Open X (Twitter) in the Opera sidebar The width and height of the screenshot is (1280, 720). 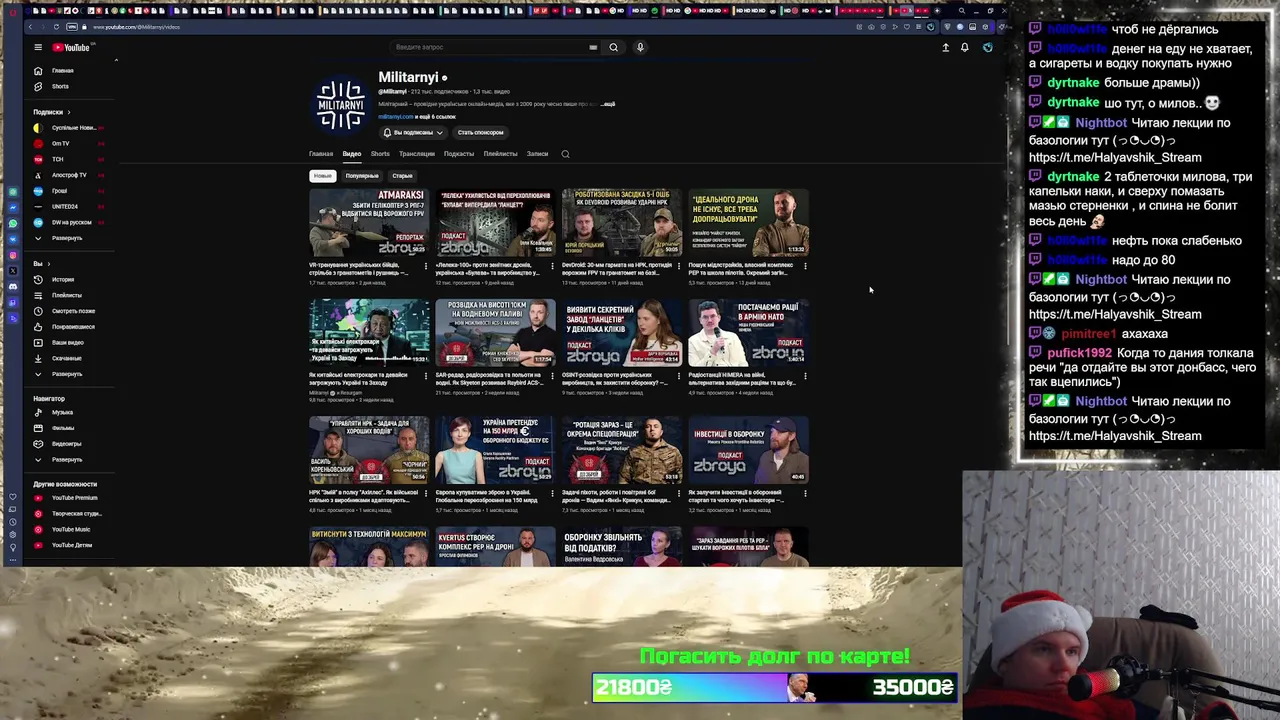coord(13,271)
